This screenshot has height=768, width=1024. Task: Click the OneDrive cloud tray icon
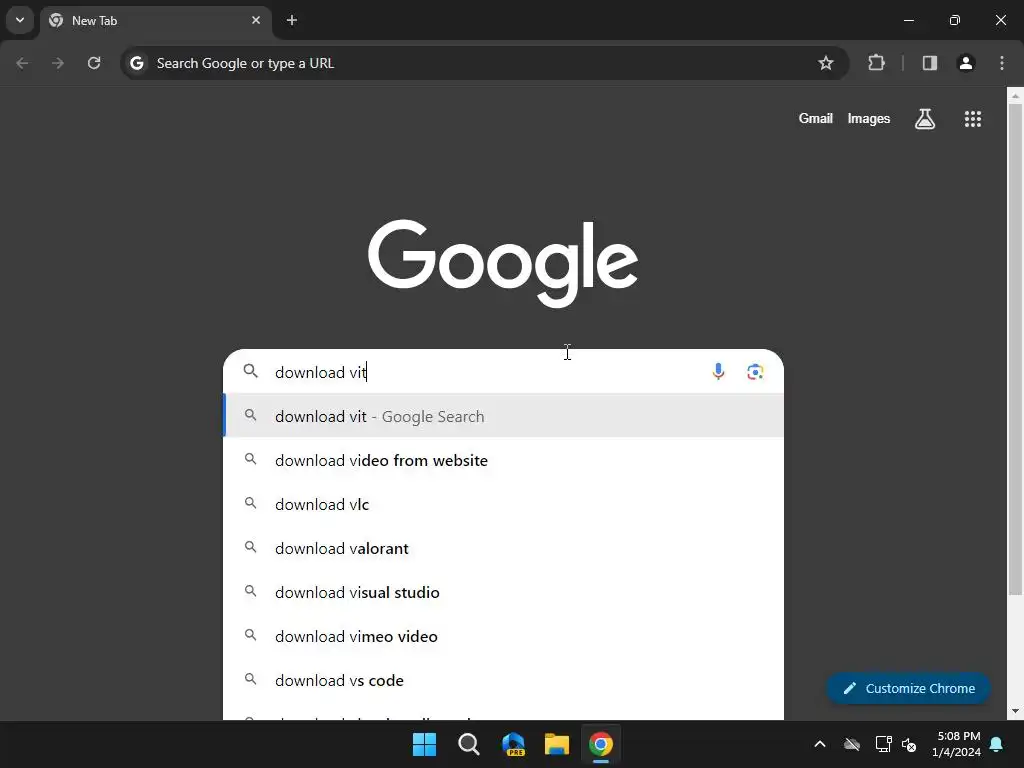852,744
